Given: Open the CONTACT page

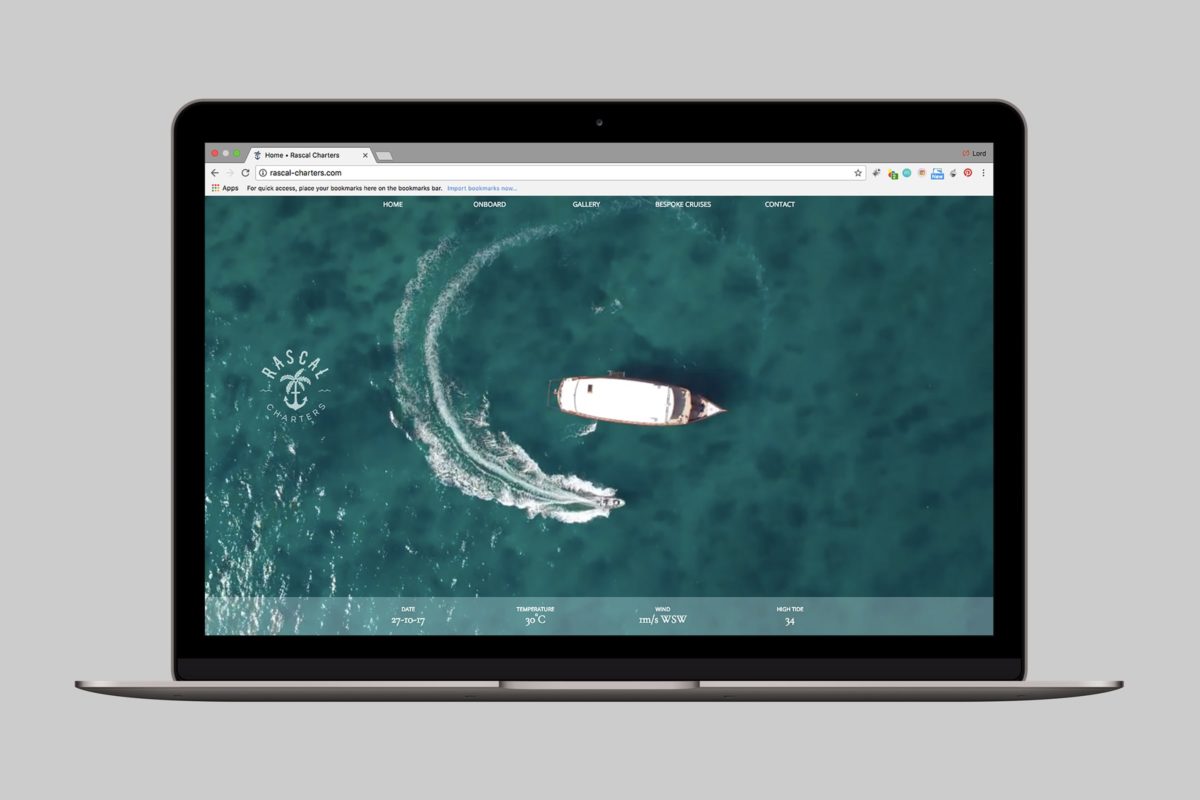Looking at the screenshot, I should coord(780,205).
